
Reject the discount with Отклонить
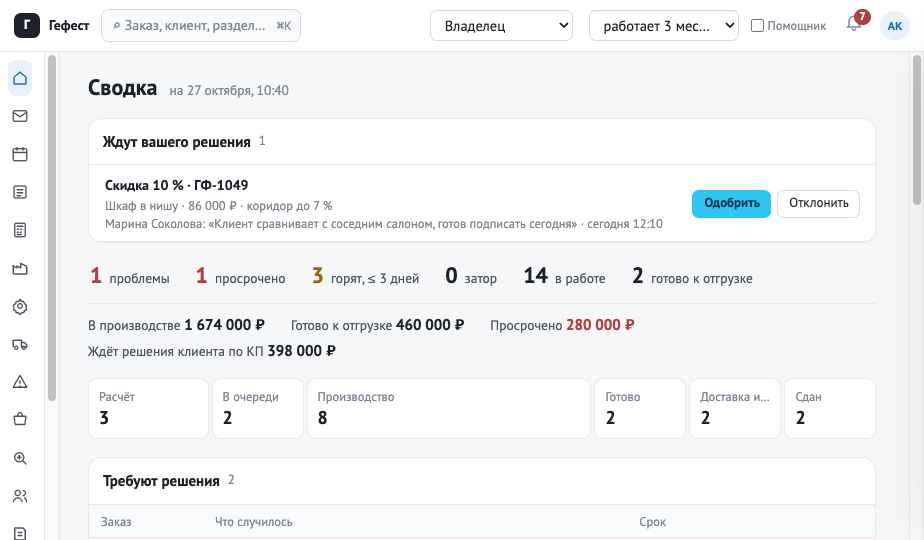pyautogui.click(x=819, y=203)
